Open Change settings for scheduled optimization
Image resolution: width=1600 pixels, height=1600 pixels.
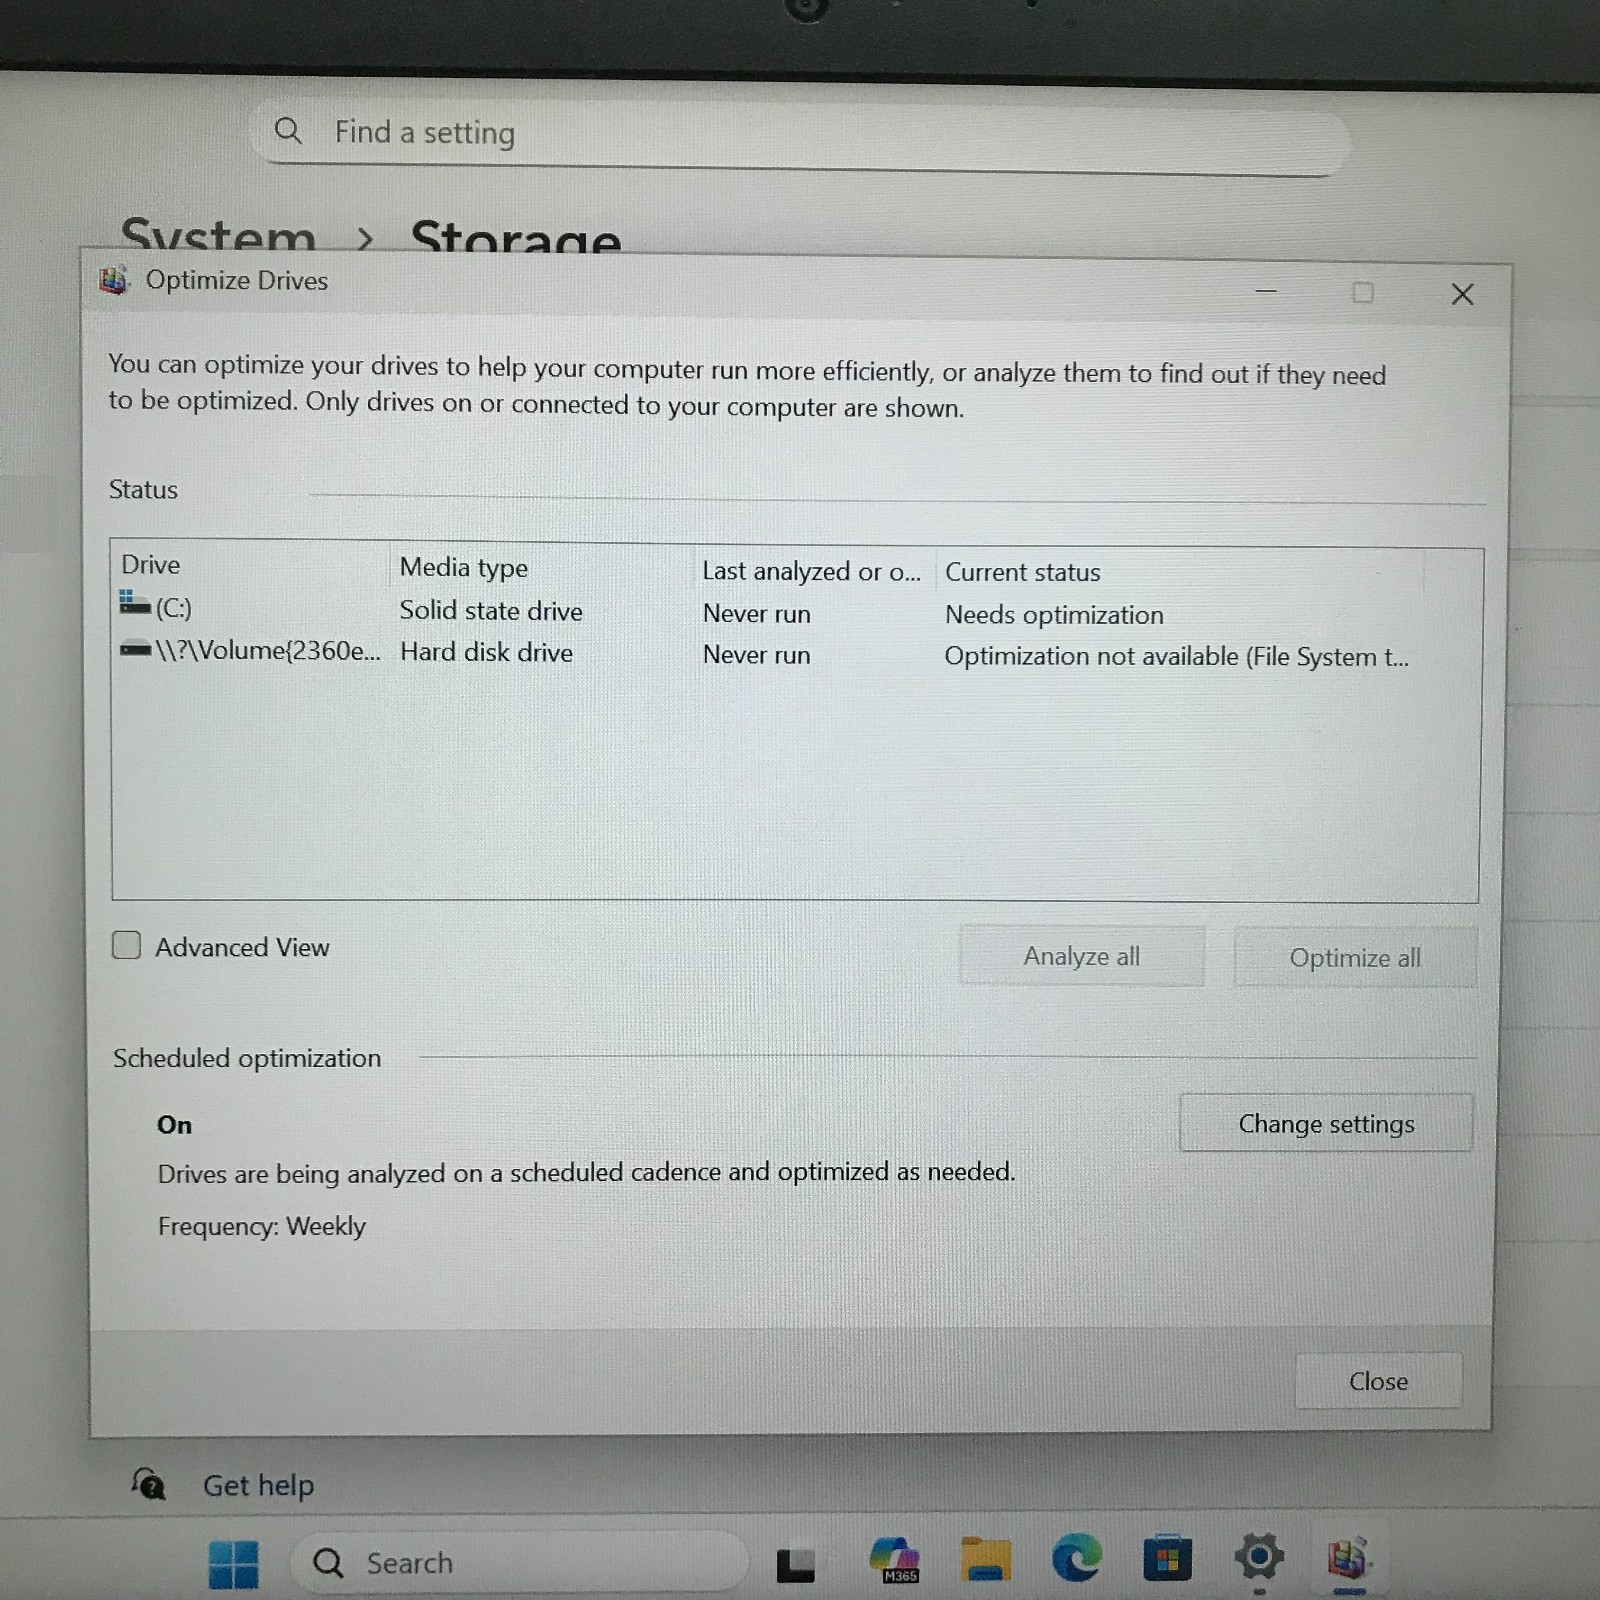coord(1326,1123)
